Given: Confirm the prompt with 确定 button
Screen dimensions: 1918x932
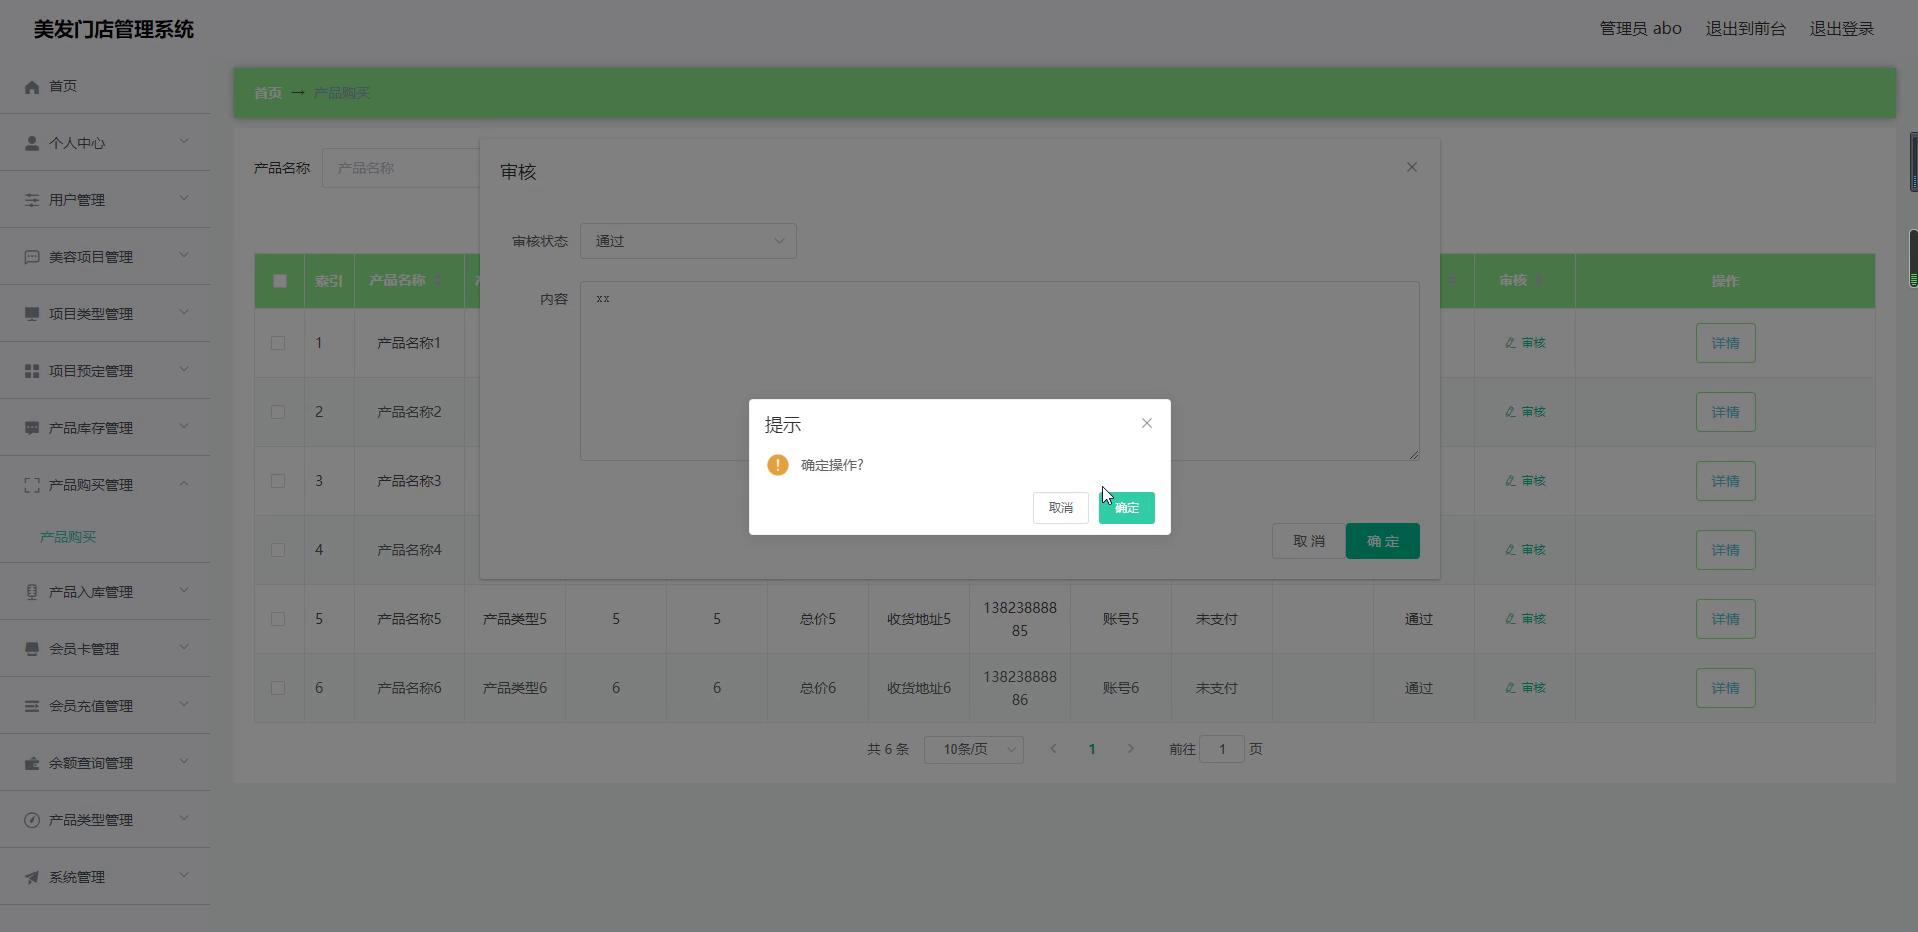Looking at the screenshot, I should pyautogui.click(x=1126, y=508).
